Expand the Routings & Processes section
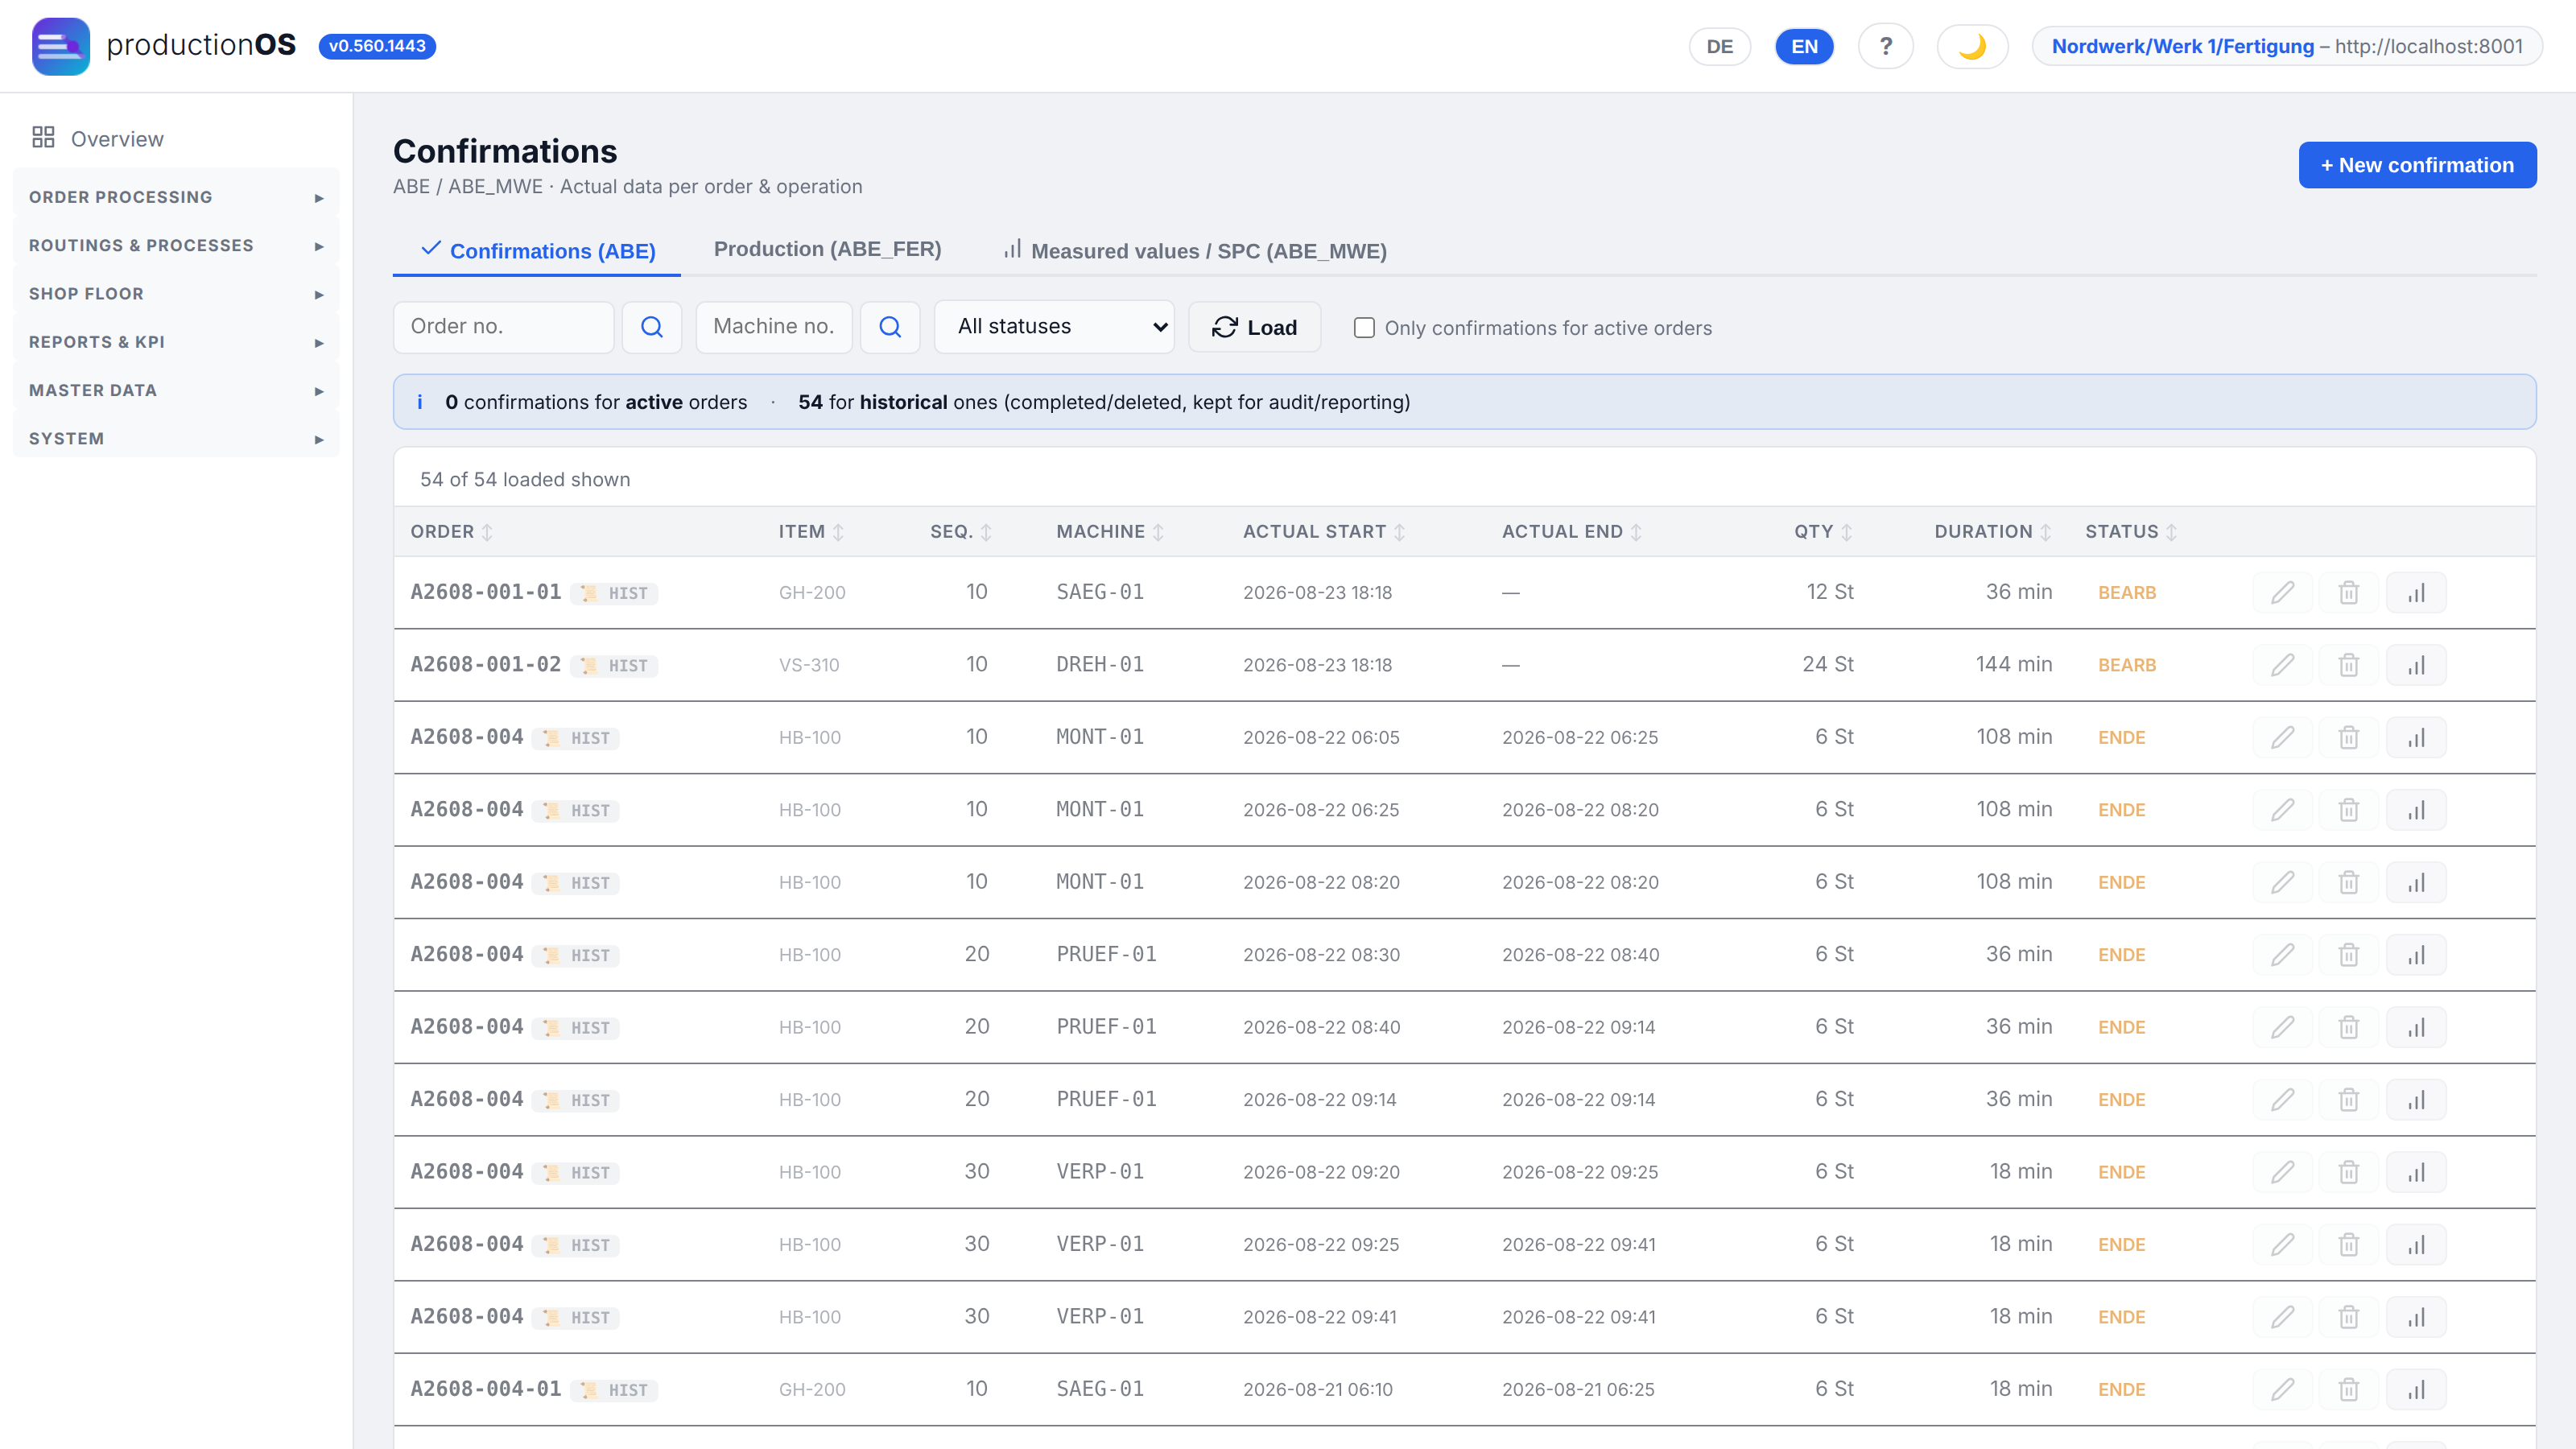The width and height of the screenshot is (2576, 1449). pyautogui.click(x=176, y=245)
